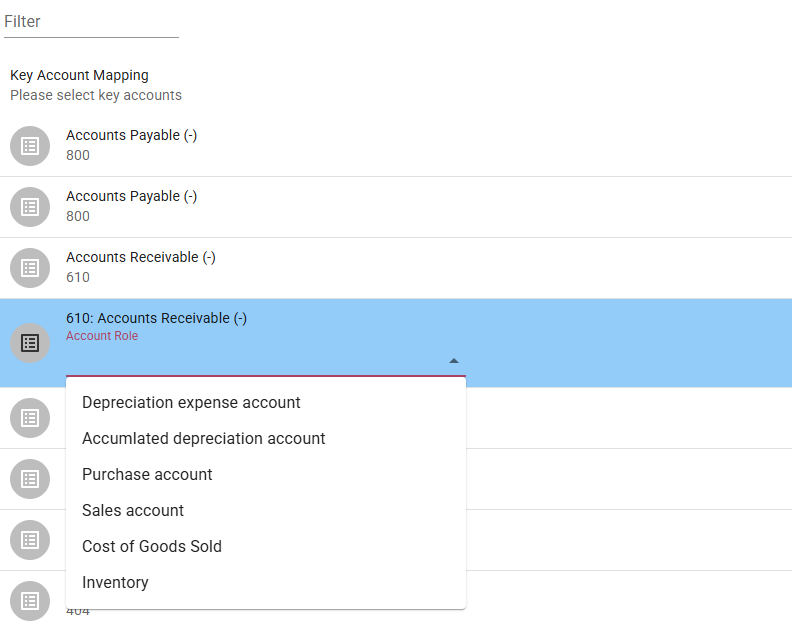Focus the Filter text field
Screen dimensions: 792x630
point(91,22)
